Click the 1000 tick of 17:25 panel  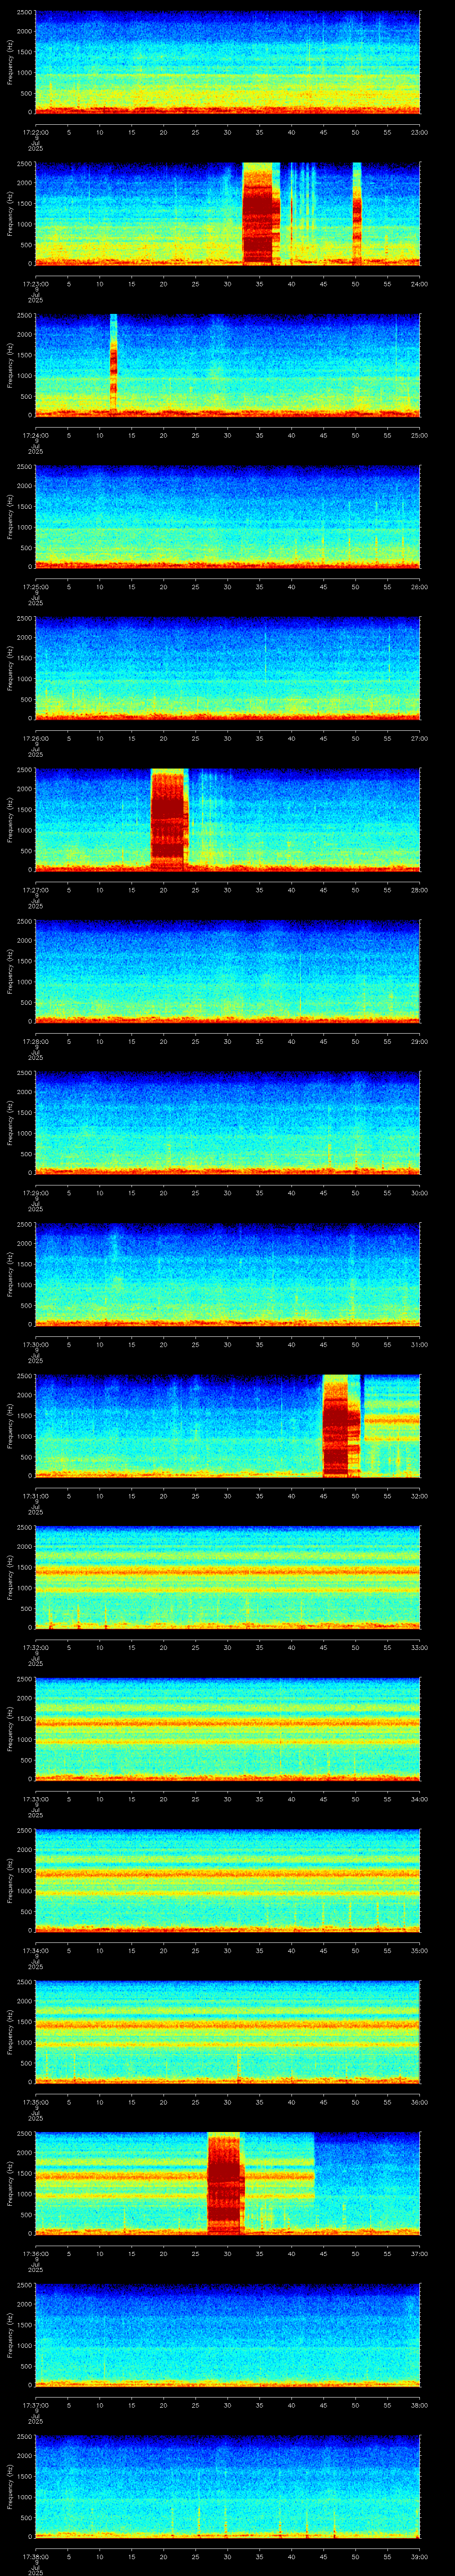click(x=24, y=528)
